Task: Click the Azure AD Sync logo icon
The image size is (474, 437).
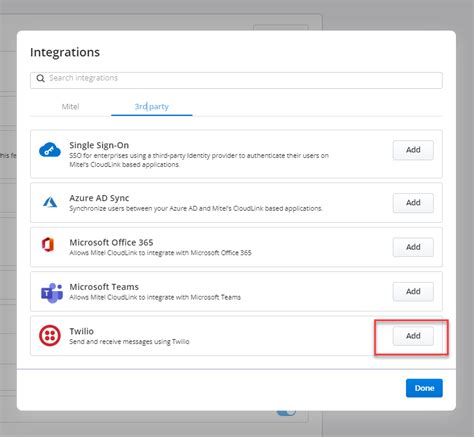Action: (50, 202)
